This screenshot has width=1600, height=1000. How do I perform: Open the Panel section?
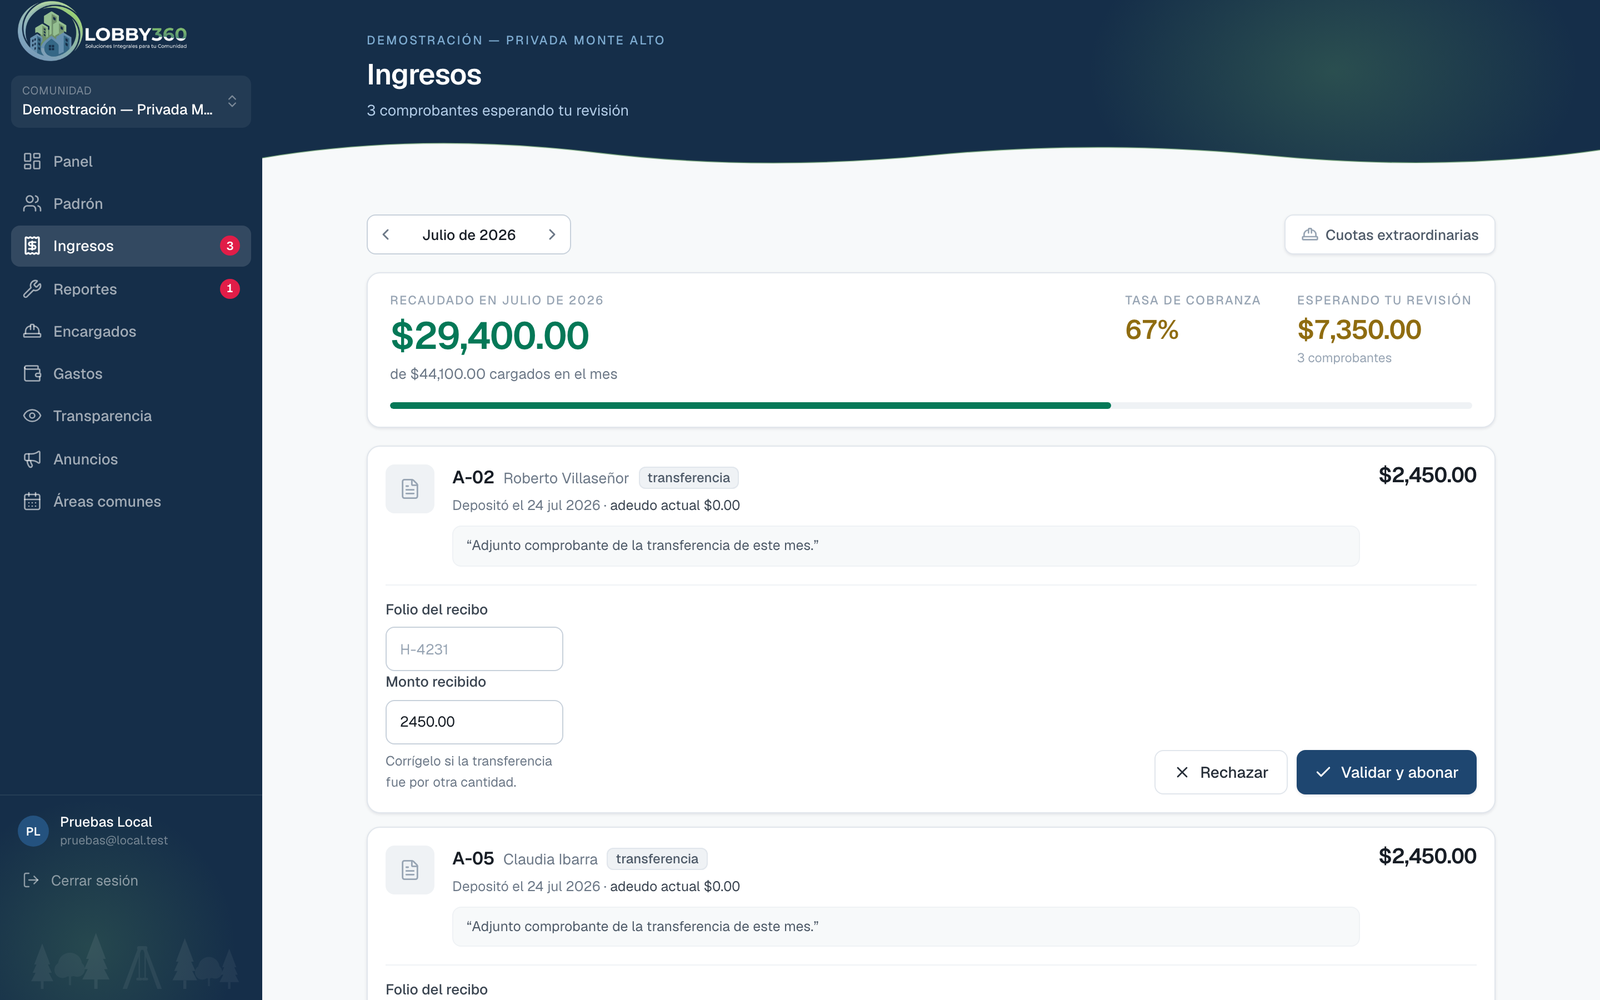pos(131,161)
